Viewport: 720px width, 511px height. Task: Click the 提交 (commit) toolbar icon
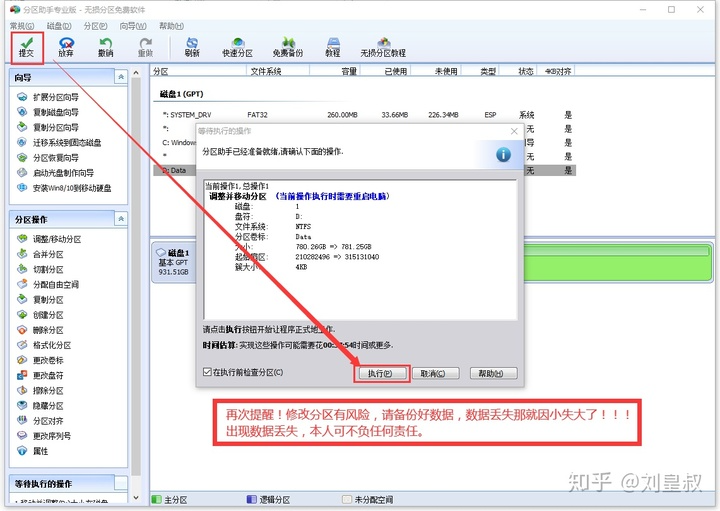tap(27, 47)
